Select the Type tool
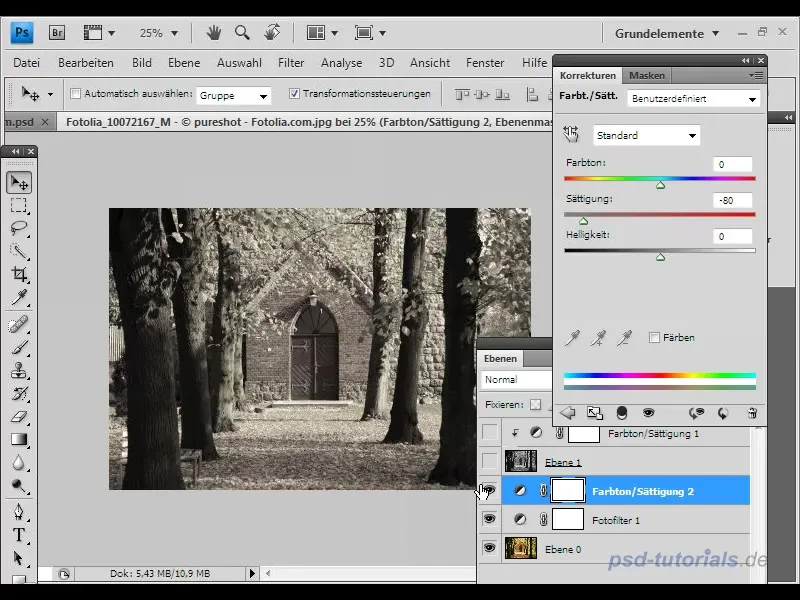The height and width of the screenshot is (600, 800). [19, 535]
